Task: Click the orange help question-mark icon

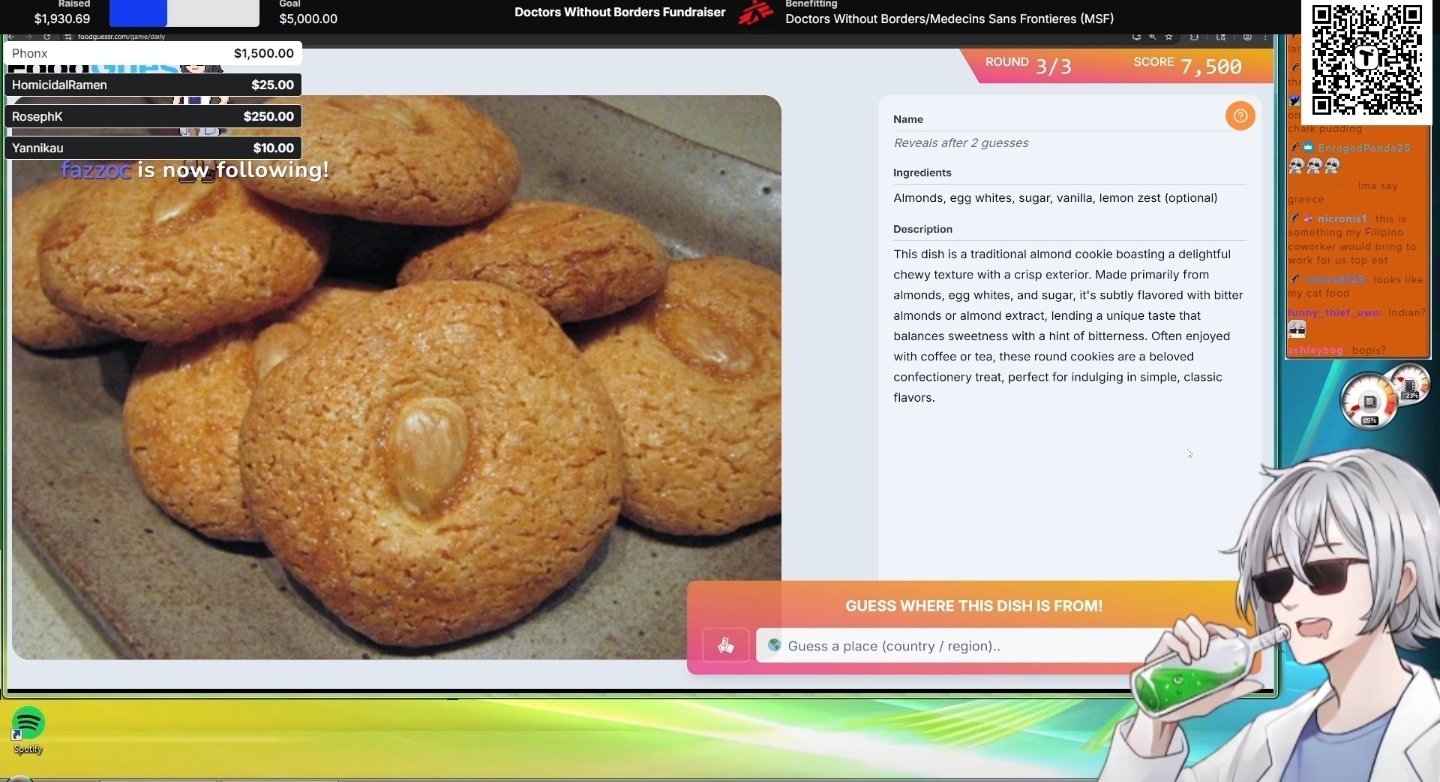Action: point(1240,116)
